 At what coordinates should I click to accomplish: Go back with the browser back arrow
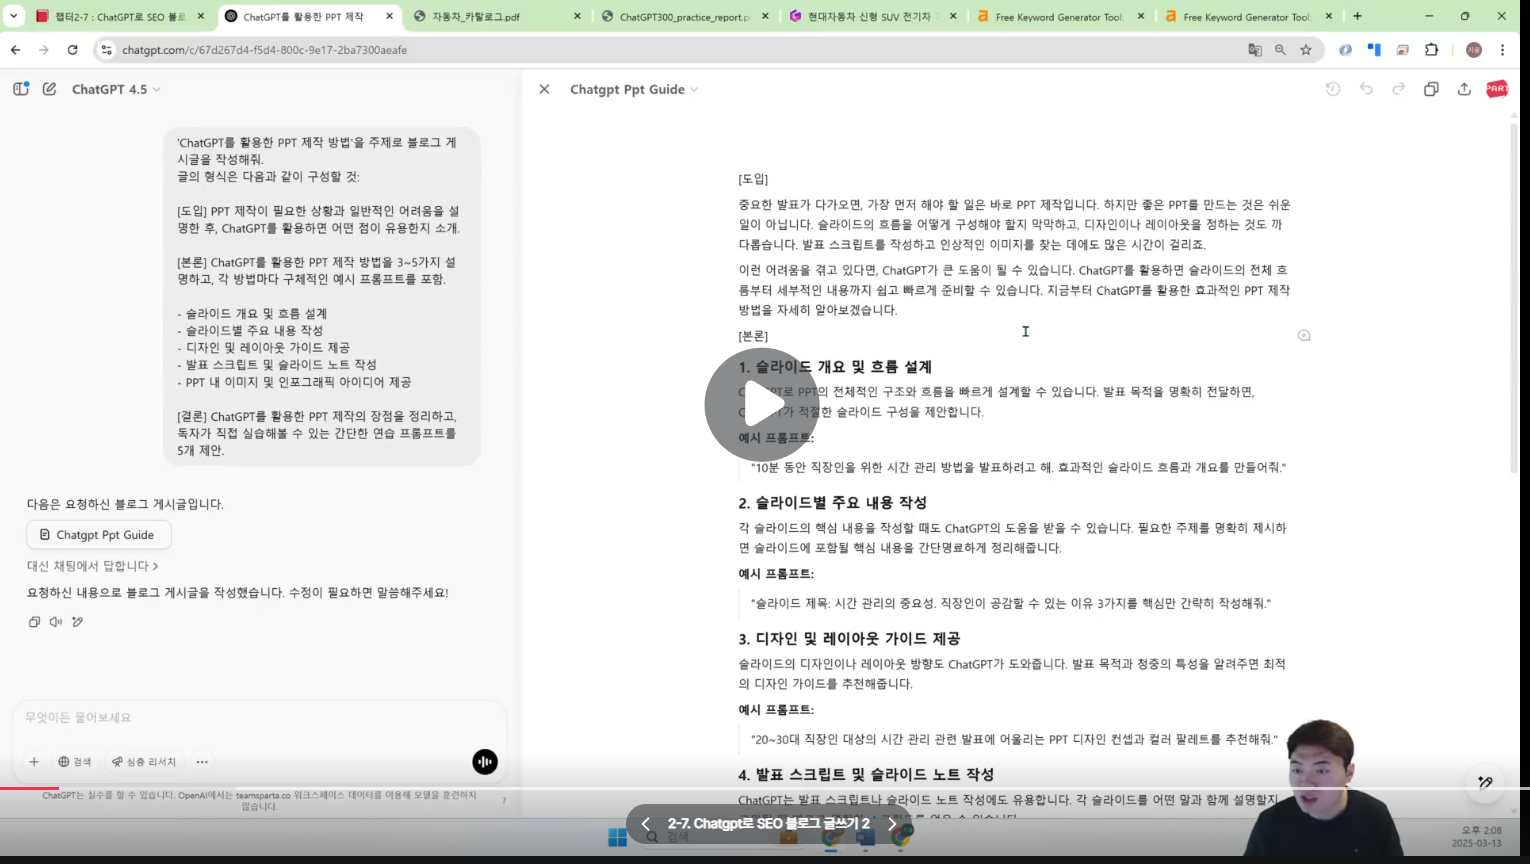point(15,50)
